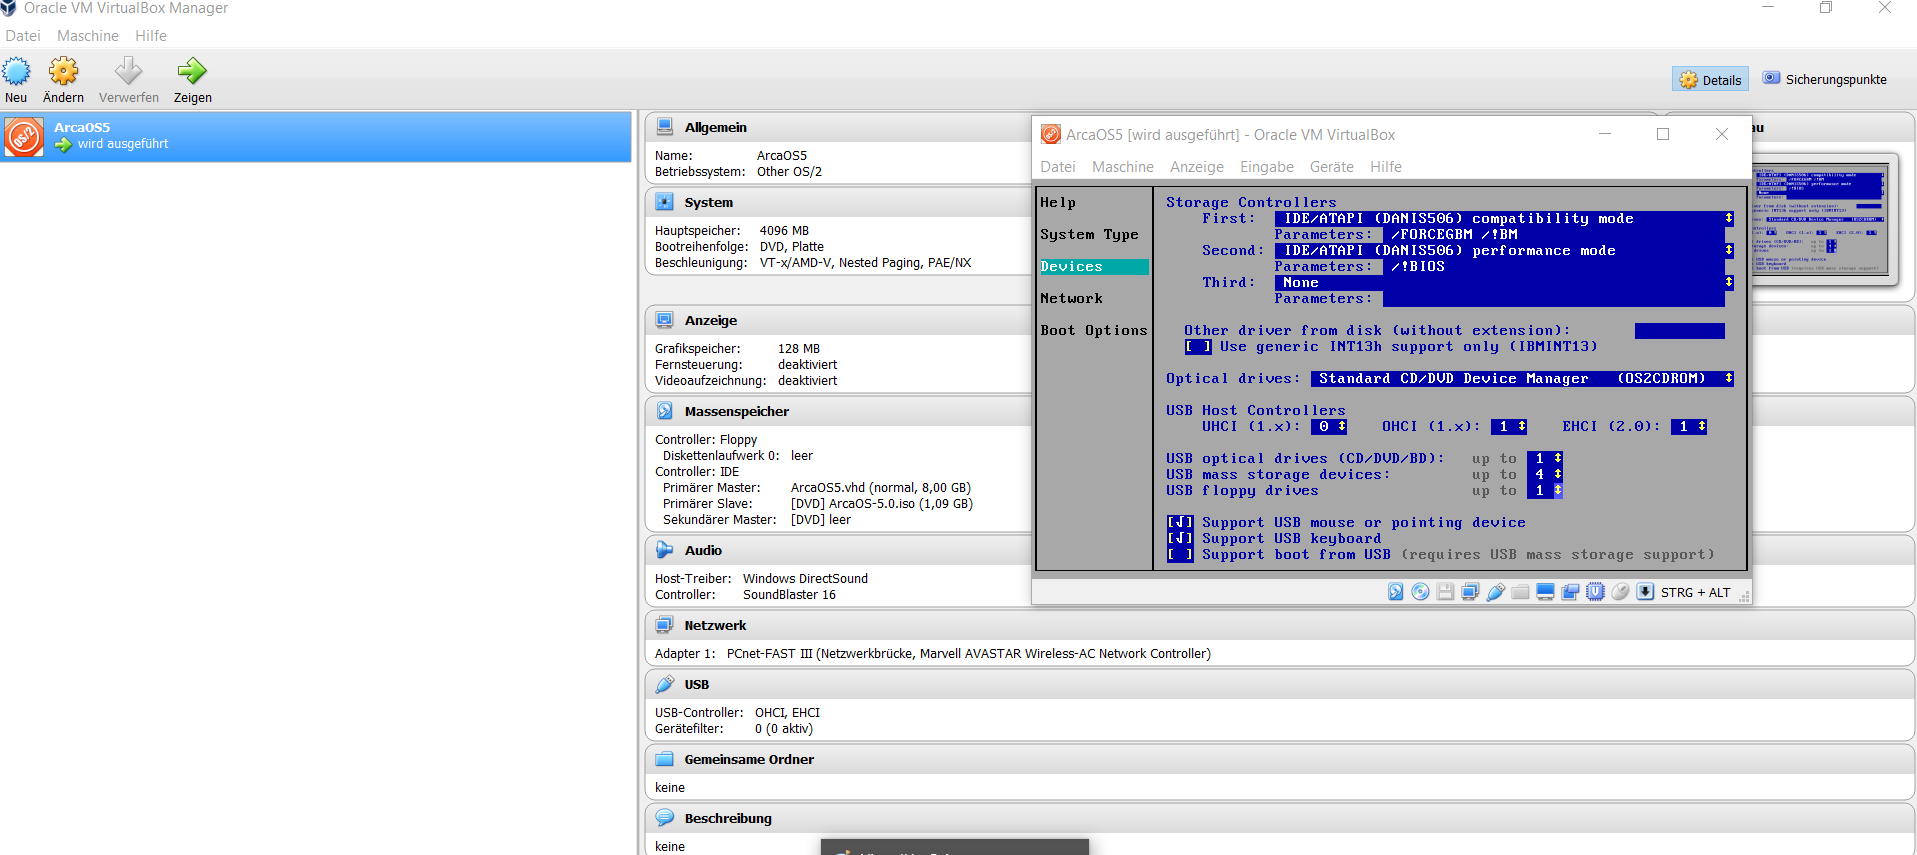Click the host key down-arrow icon in status bar
1917x855 pixels.
[x=1645, y=592]
